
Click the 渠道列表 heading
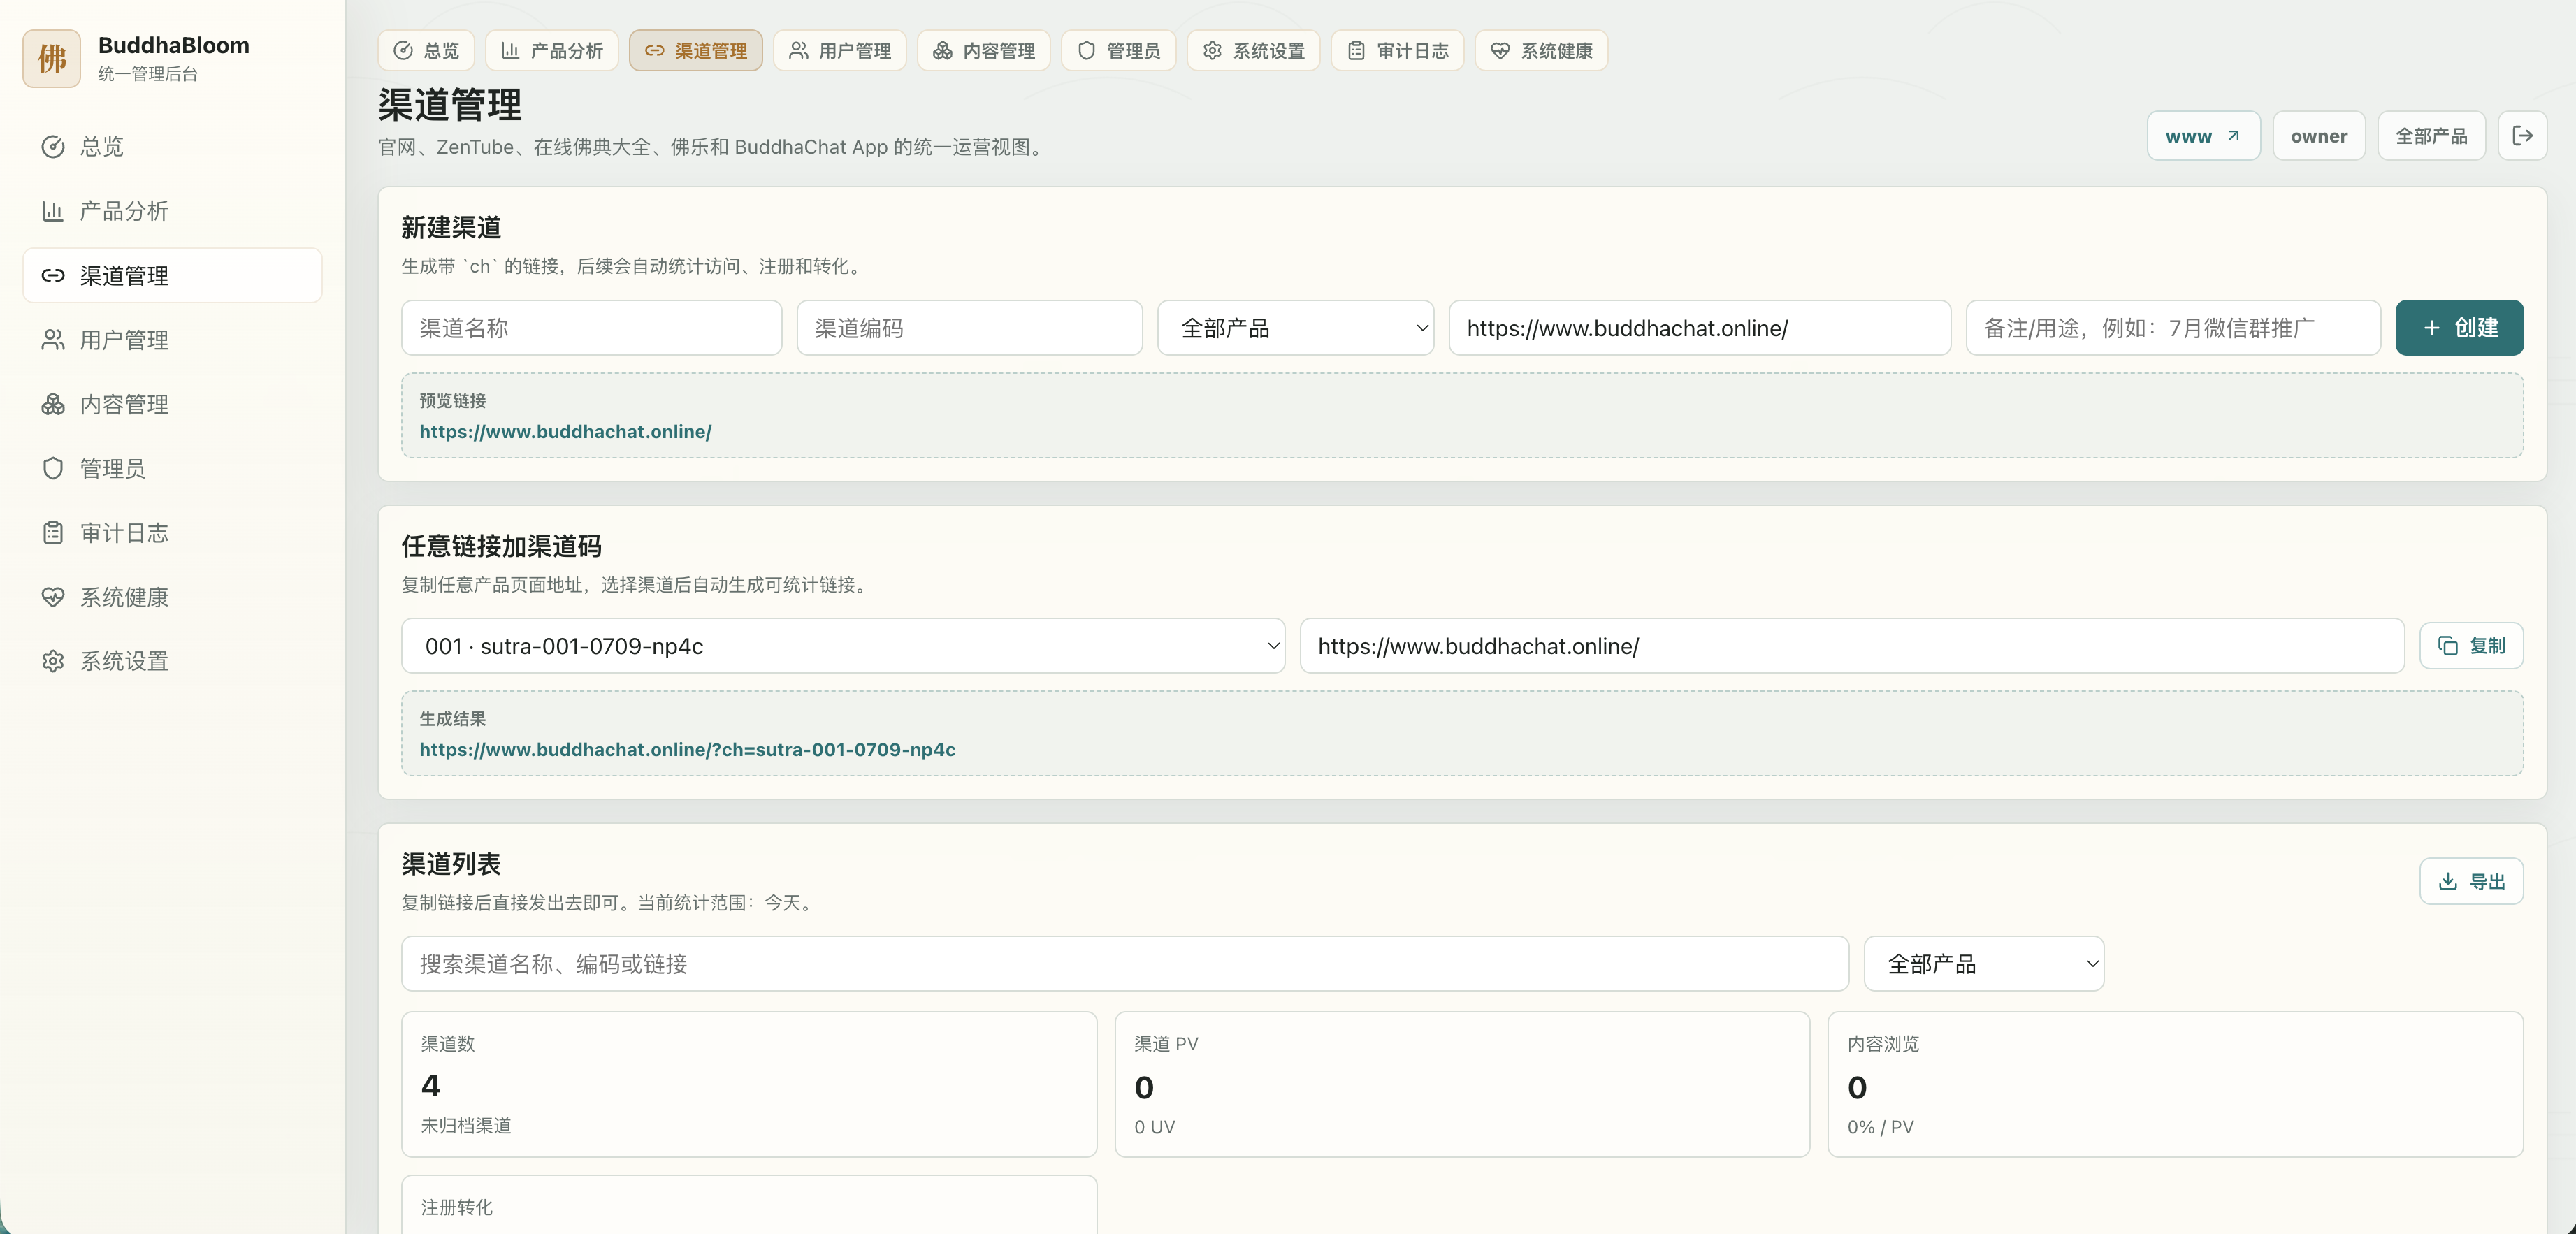point(451,864)
